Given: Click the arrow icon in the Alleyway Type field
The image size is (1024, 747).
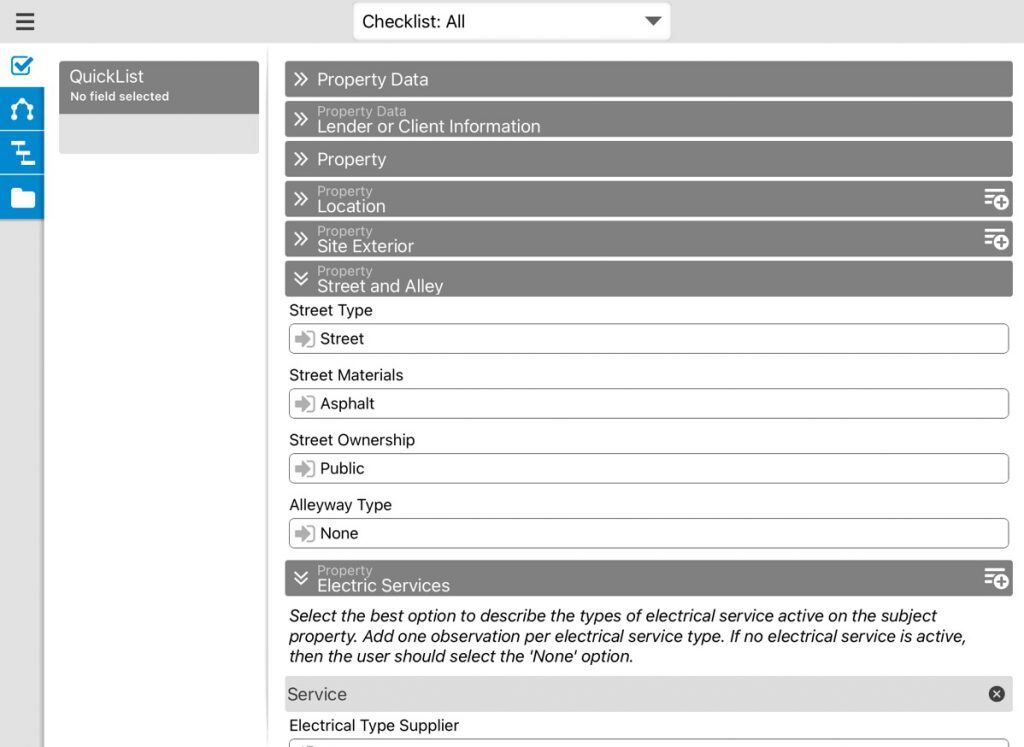Looking at the screenshot, I should coord(304,533).
